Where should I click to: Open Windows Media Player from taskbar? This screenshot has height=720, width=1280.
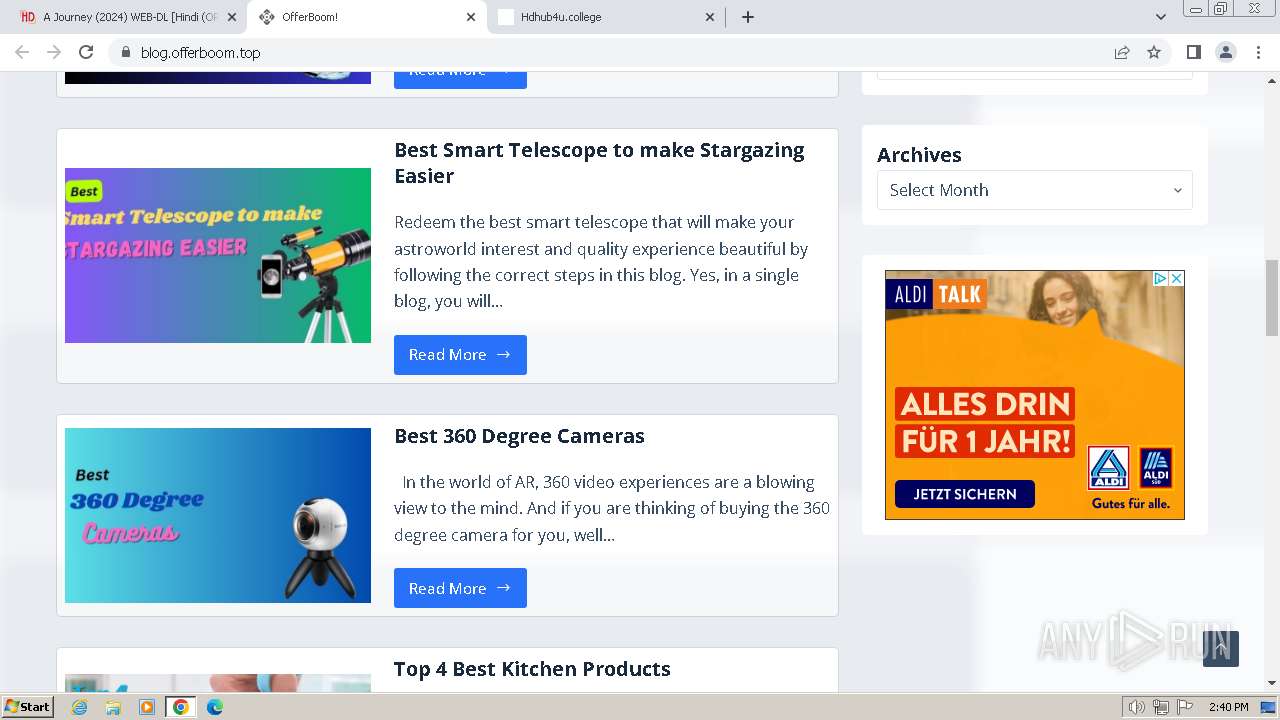pyautogui.click(x=147, y=707)
